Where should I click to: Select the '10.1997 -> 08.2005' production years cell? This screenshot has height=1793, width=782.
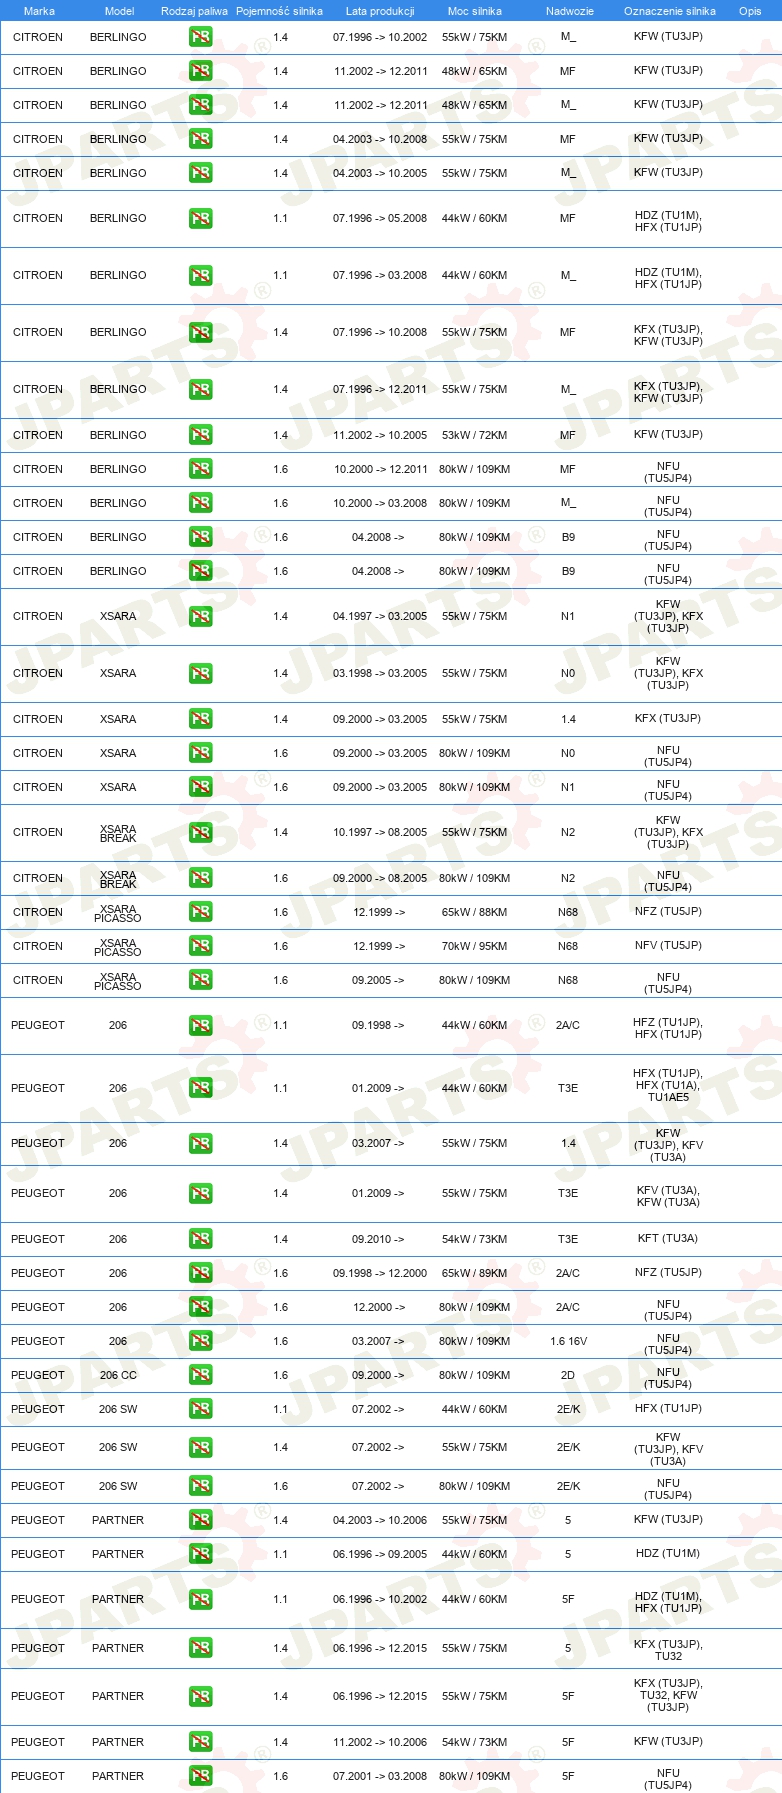coord(380,832)
